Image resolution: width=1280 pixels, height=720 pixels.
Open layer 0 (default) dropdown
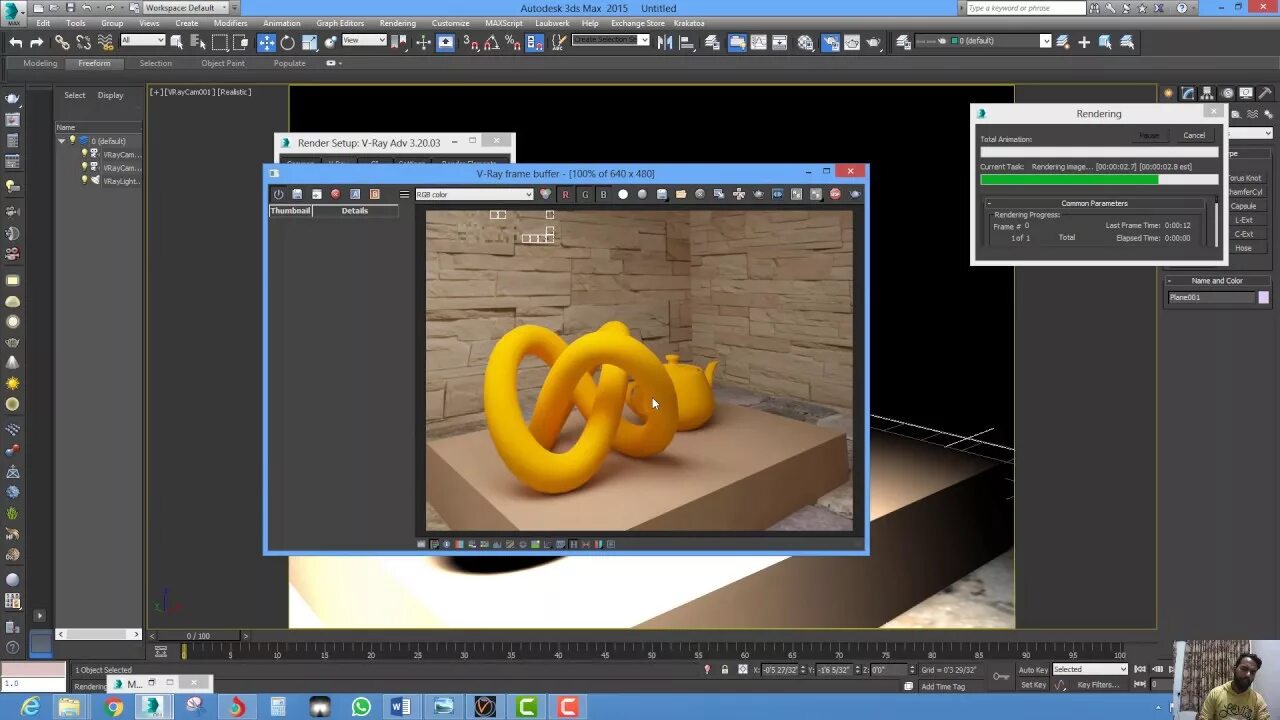(982, 41)
